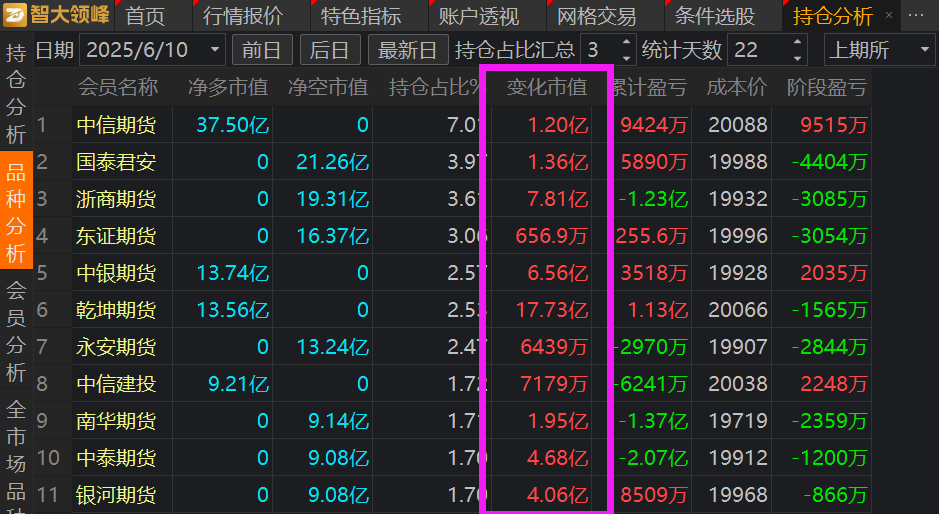
Task: Select member 中信期货
Action: pyautogui.click(x=116, y=125)
